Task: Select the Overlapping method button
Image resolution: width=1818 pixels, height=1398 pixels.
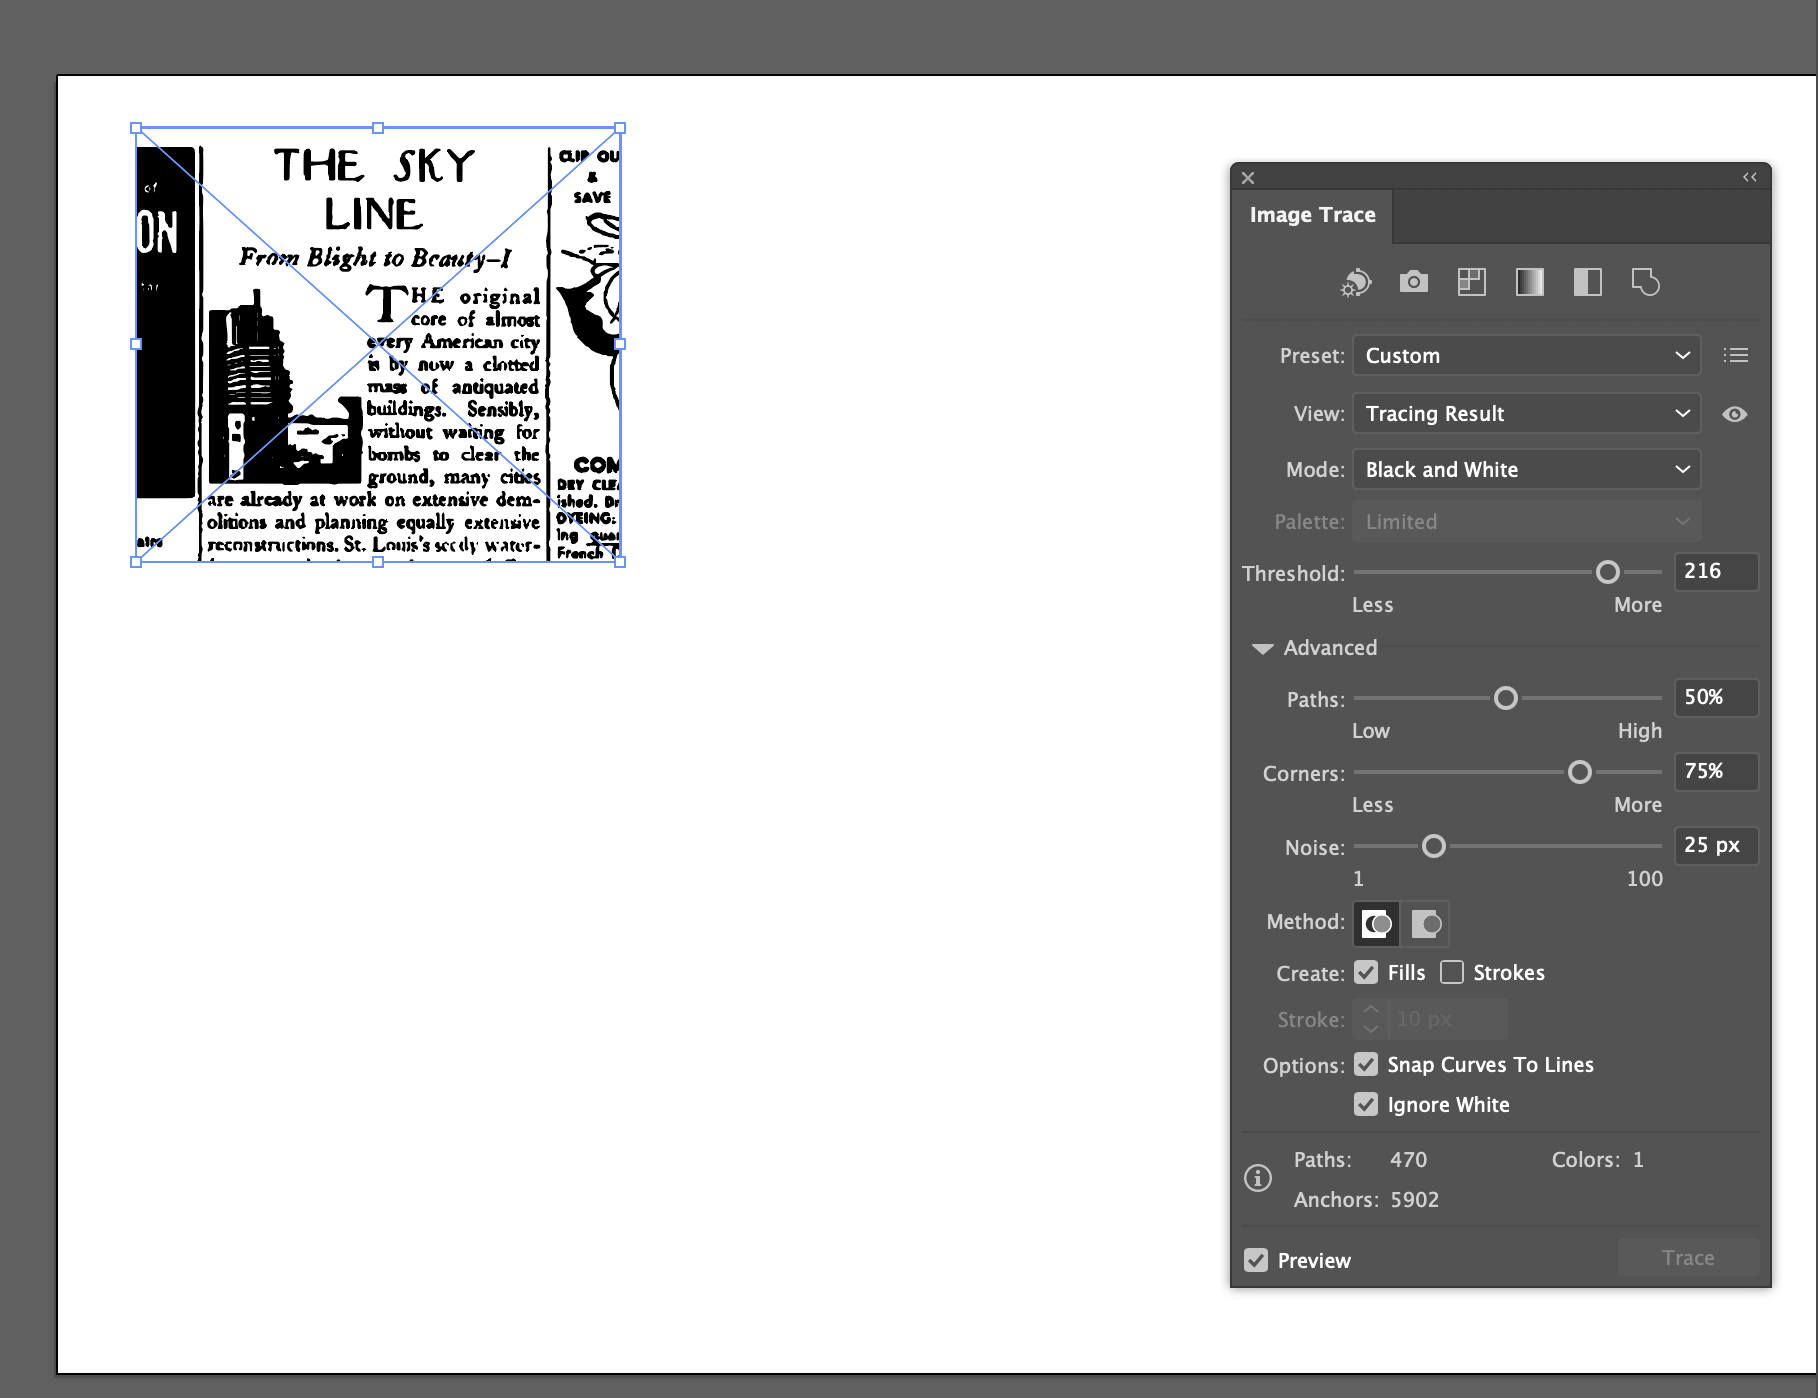Action: click(x=1426, y=923)
